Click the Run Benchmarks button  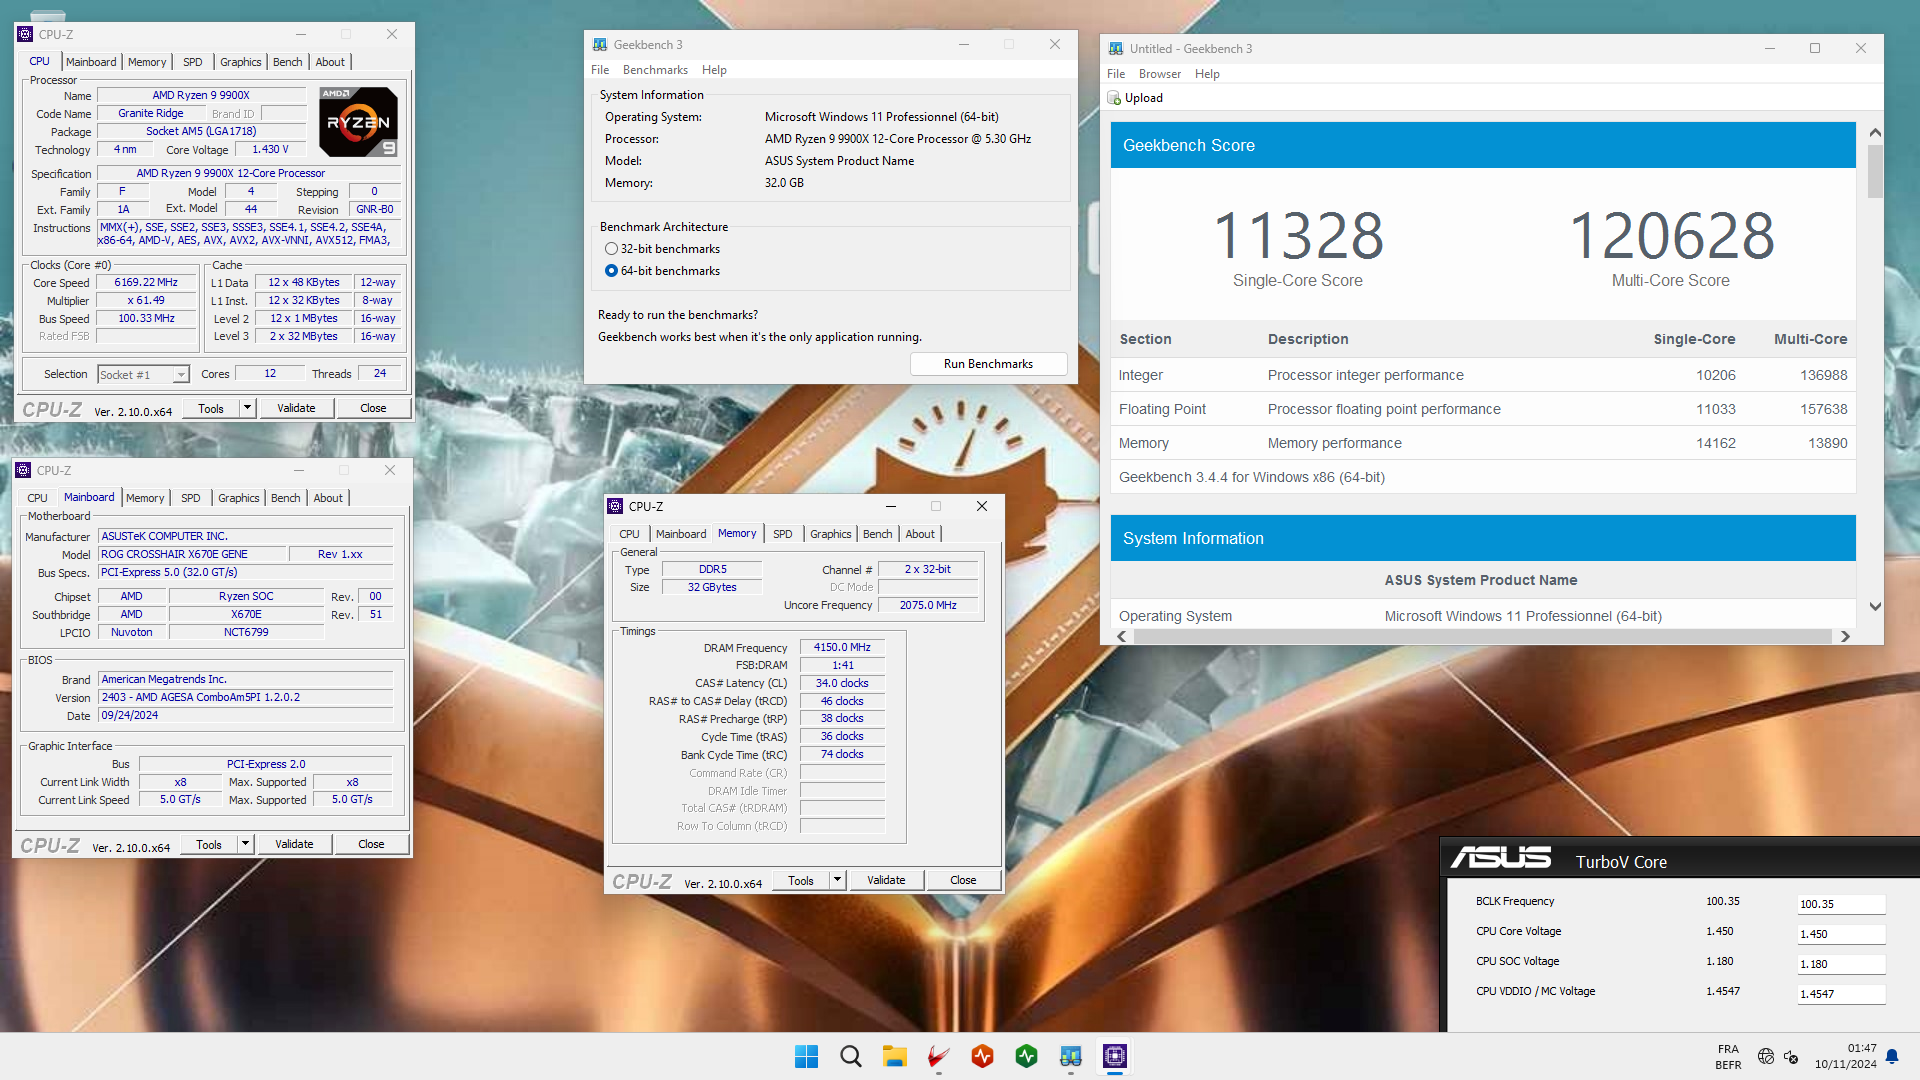pos(988,364)
